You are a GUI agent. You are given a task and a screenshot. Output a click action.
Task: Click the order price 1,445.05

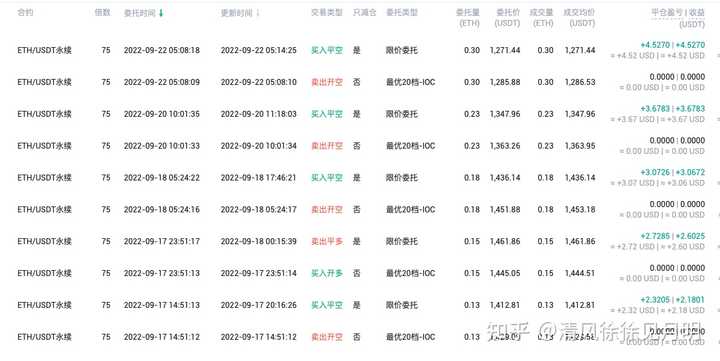point(505,273)
